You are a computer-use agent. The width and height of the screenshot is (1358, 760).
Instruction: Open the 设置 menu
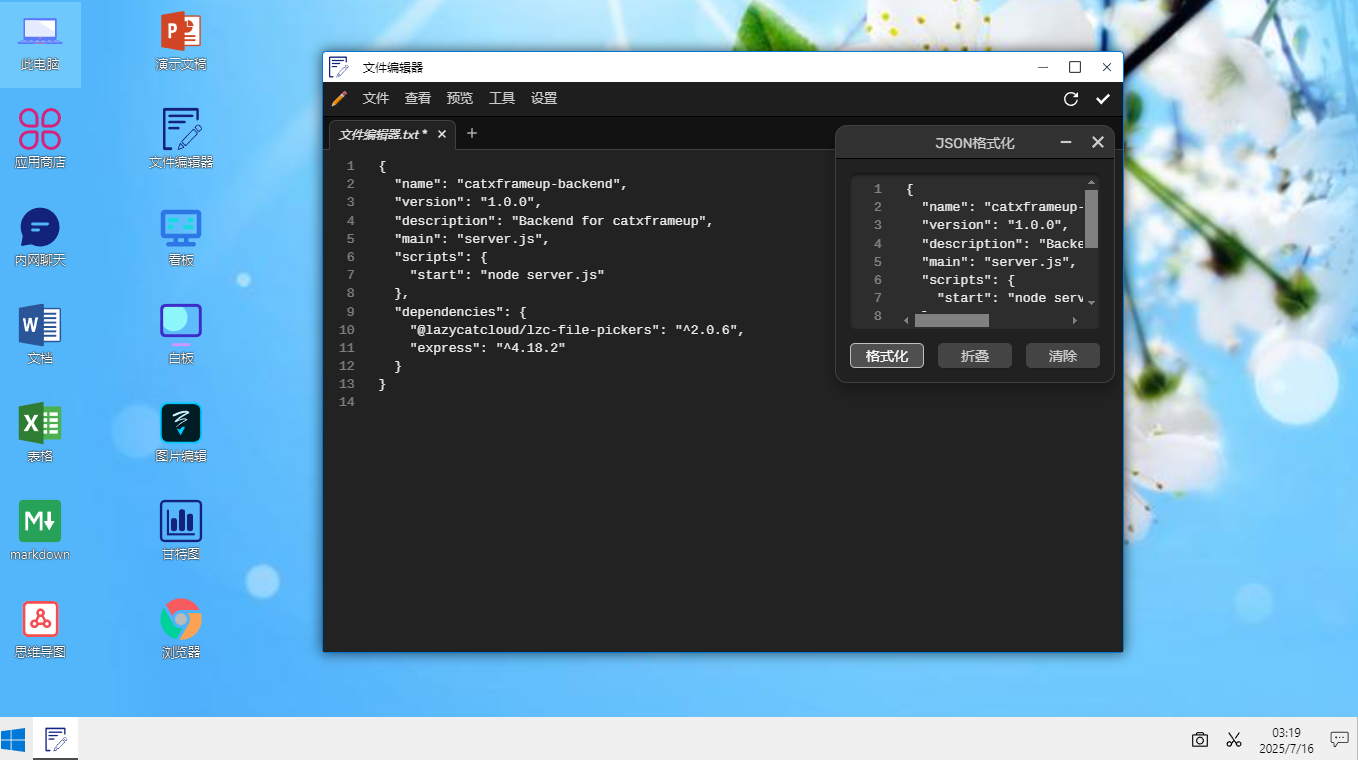(x=544, y=98)
